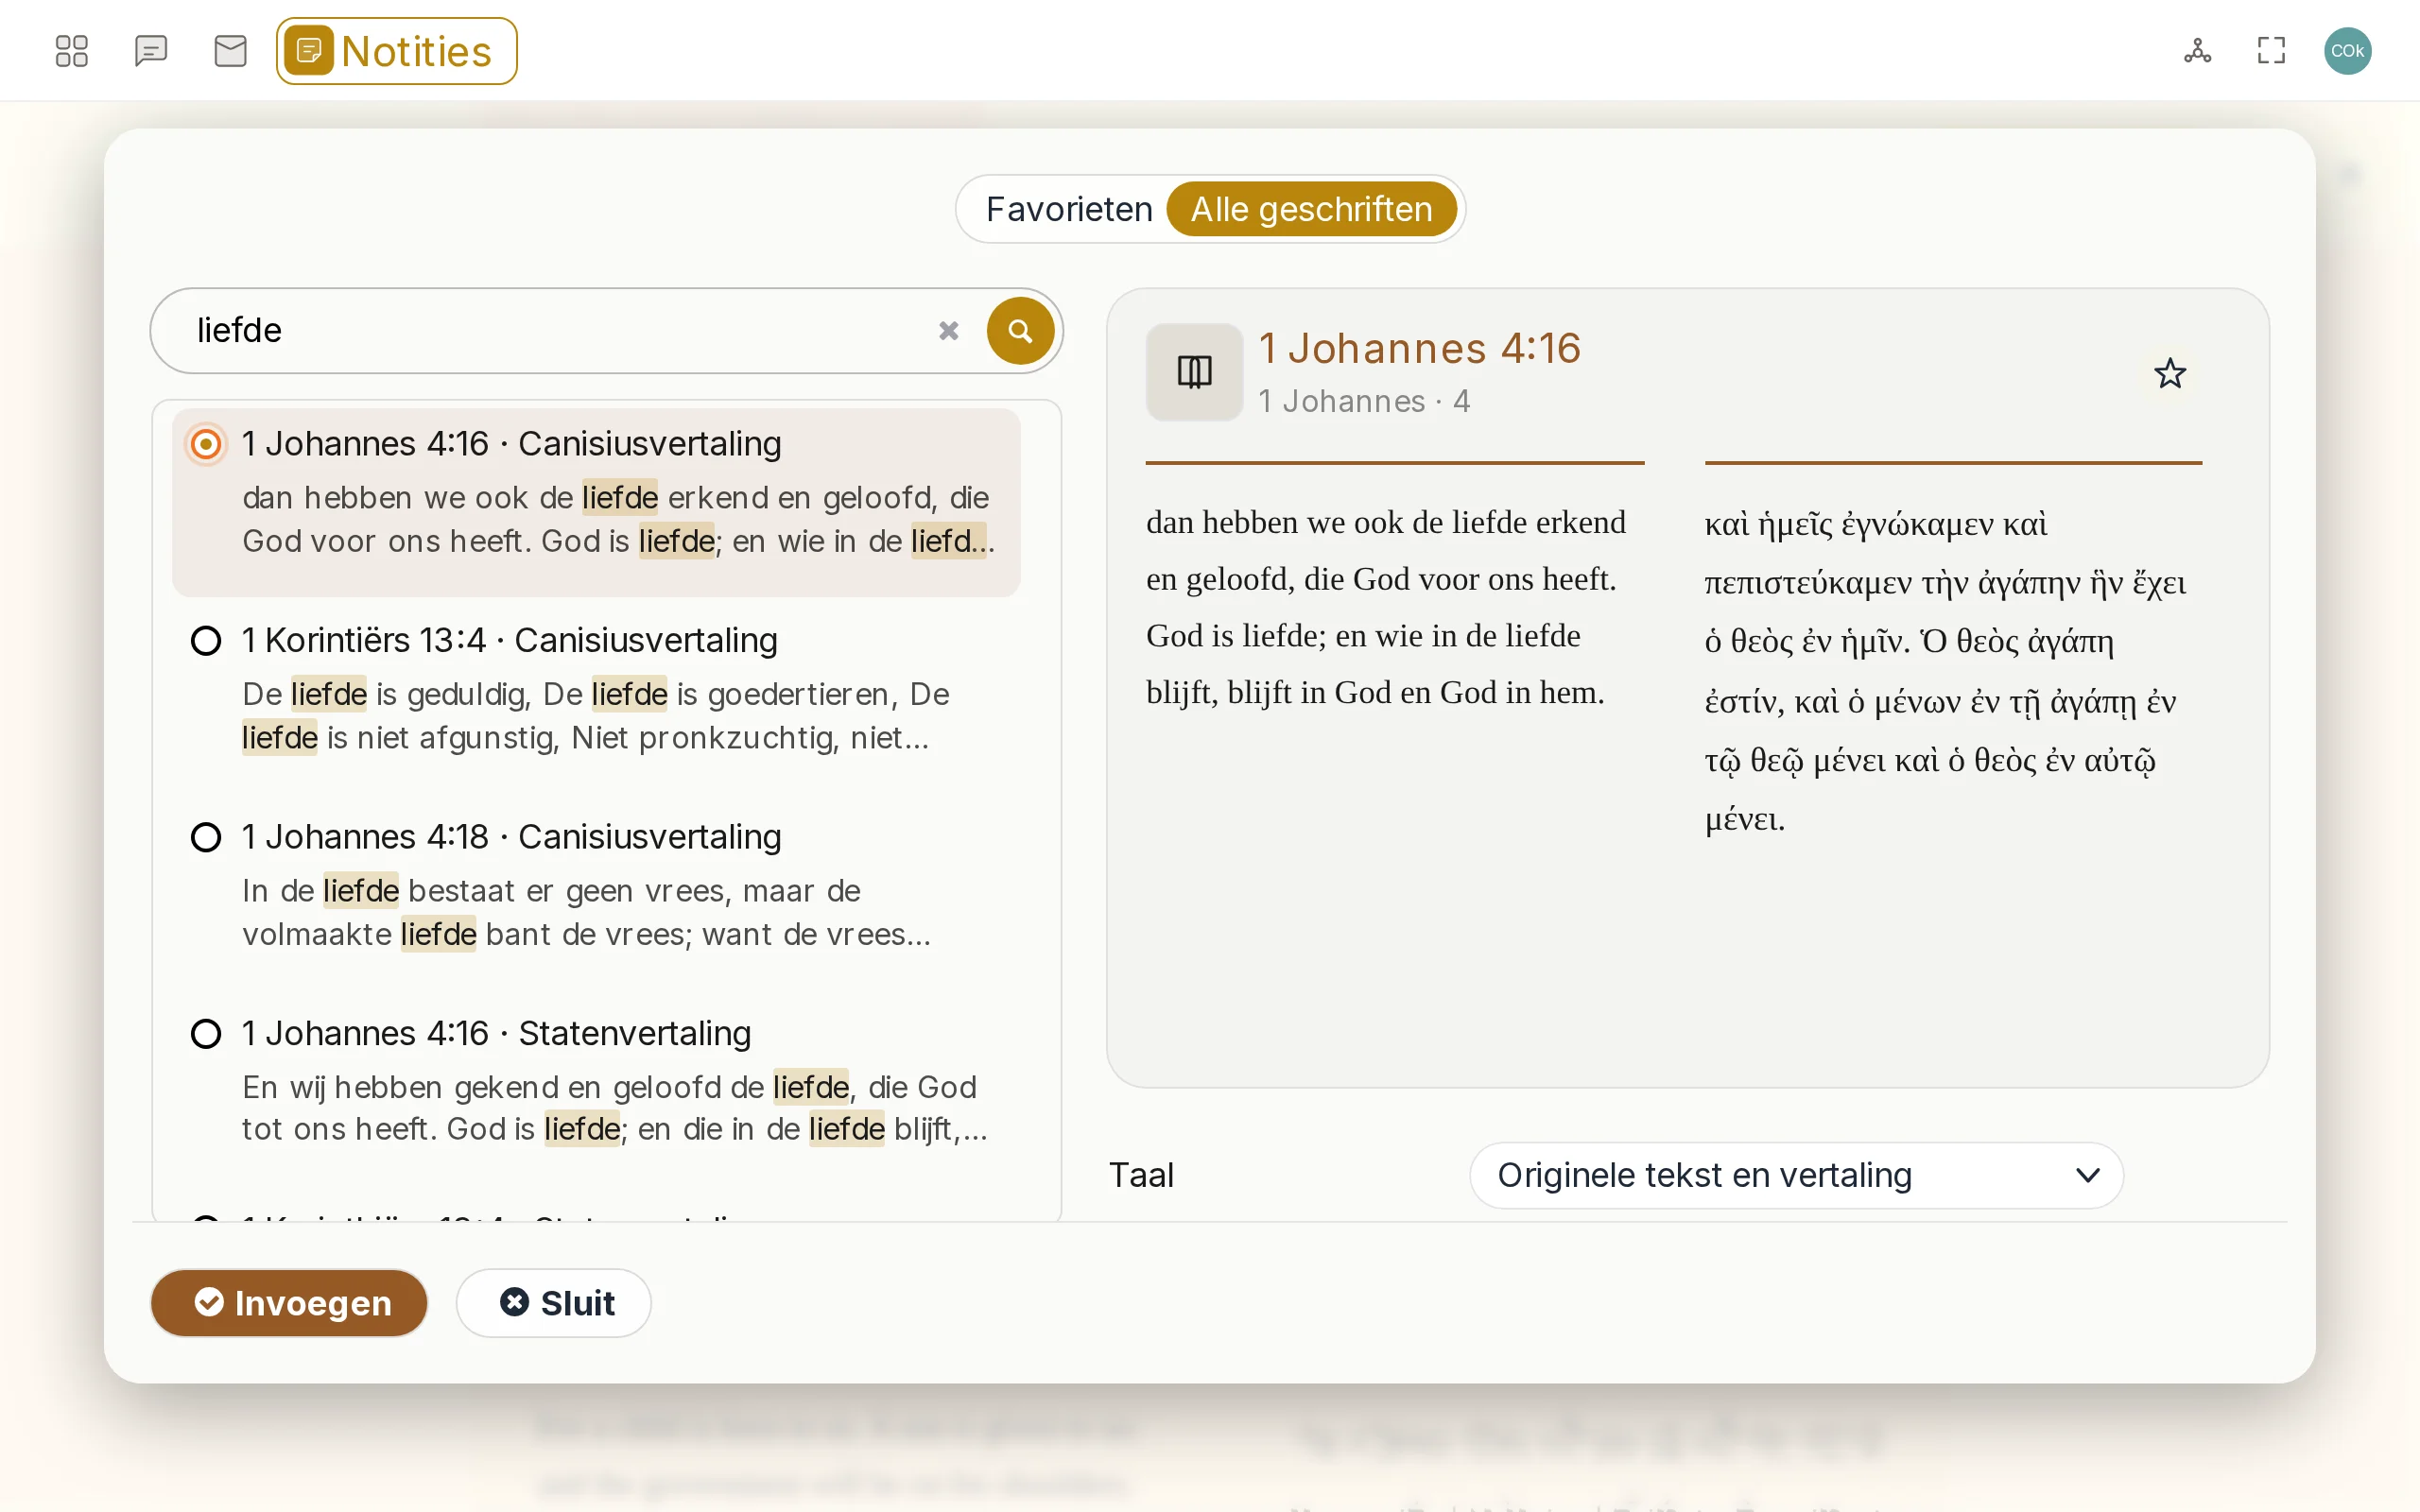Open the book icon beside 1 Johannes 4:16
Viewport: 2420px width, 1512px height.
click(x=1194, y=372)
